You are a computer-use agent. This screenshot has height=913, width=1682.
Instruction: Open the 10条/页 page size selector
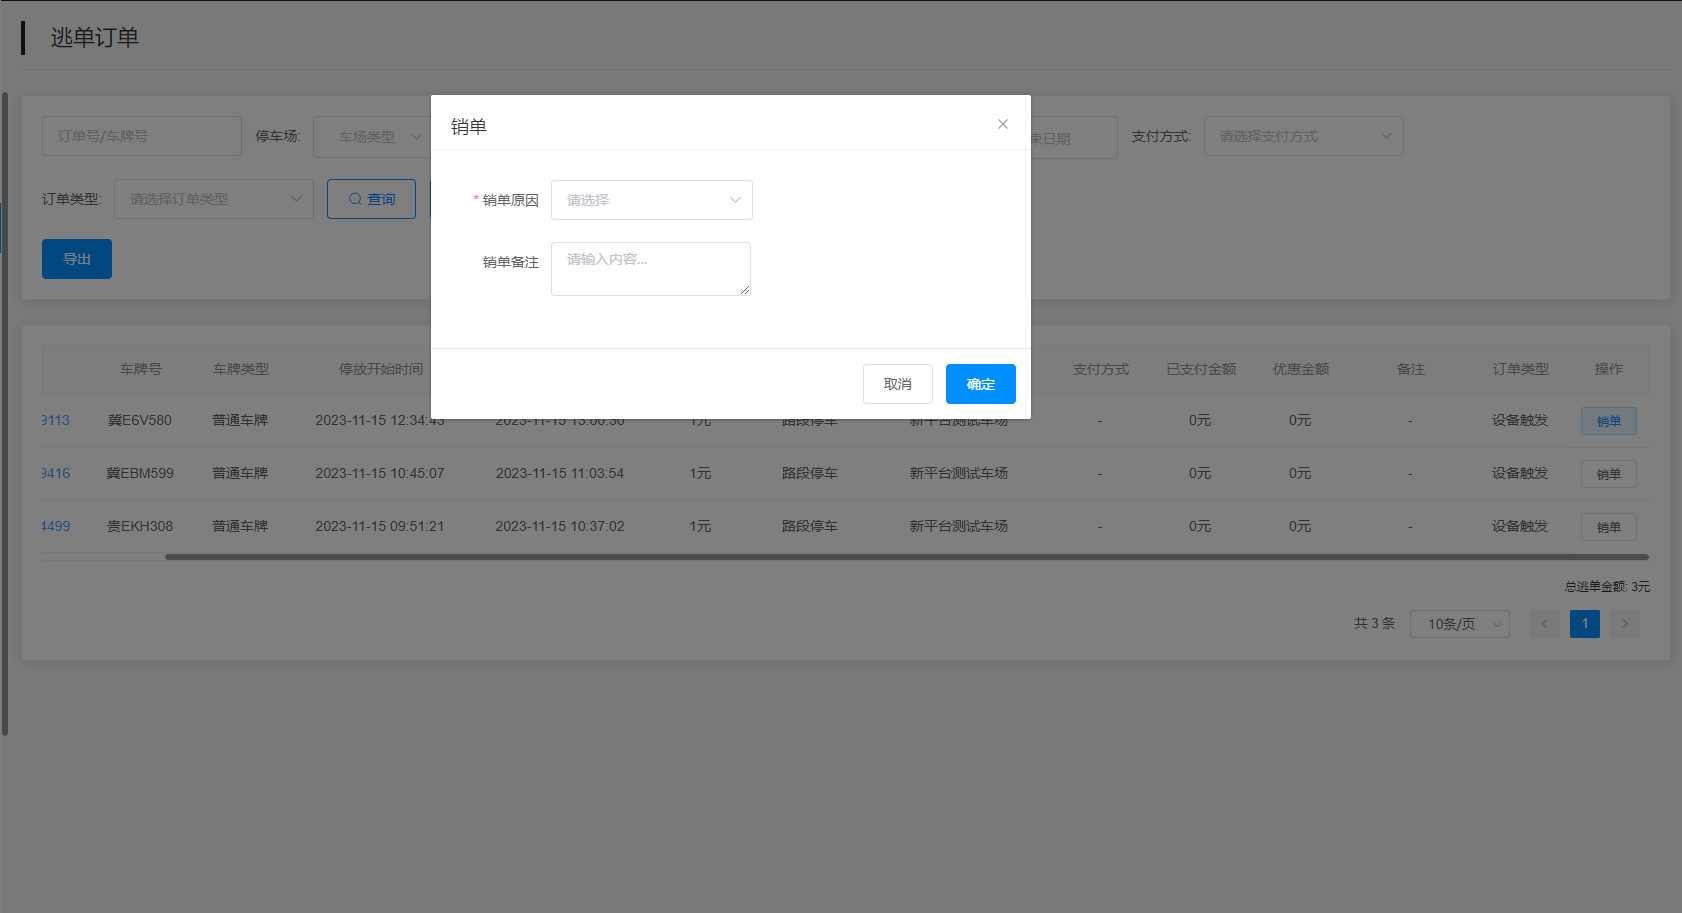1459,624
